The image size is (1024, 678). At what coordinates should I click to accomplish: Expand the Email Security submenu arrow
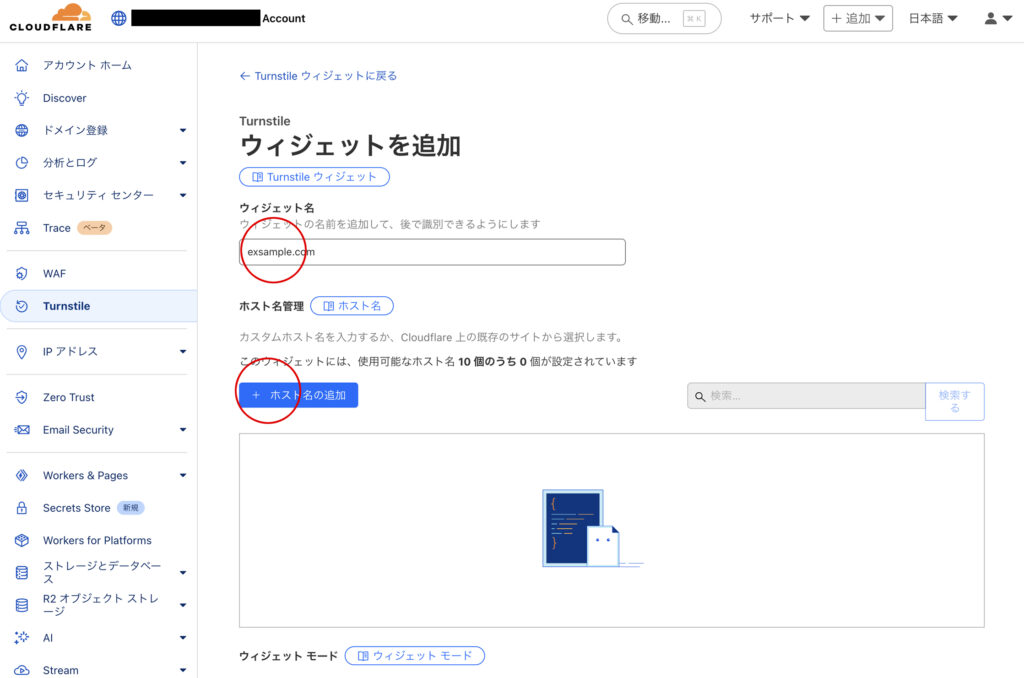point(183,430)
